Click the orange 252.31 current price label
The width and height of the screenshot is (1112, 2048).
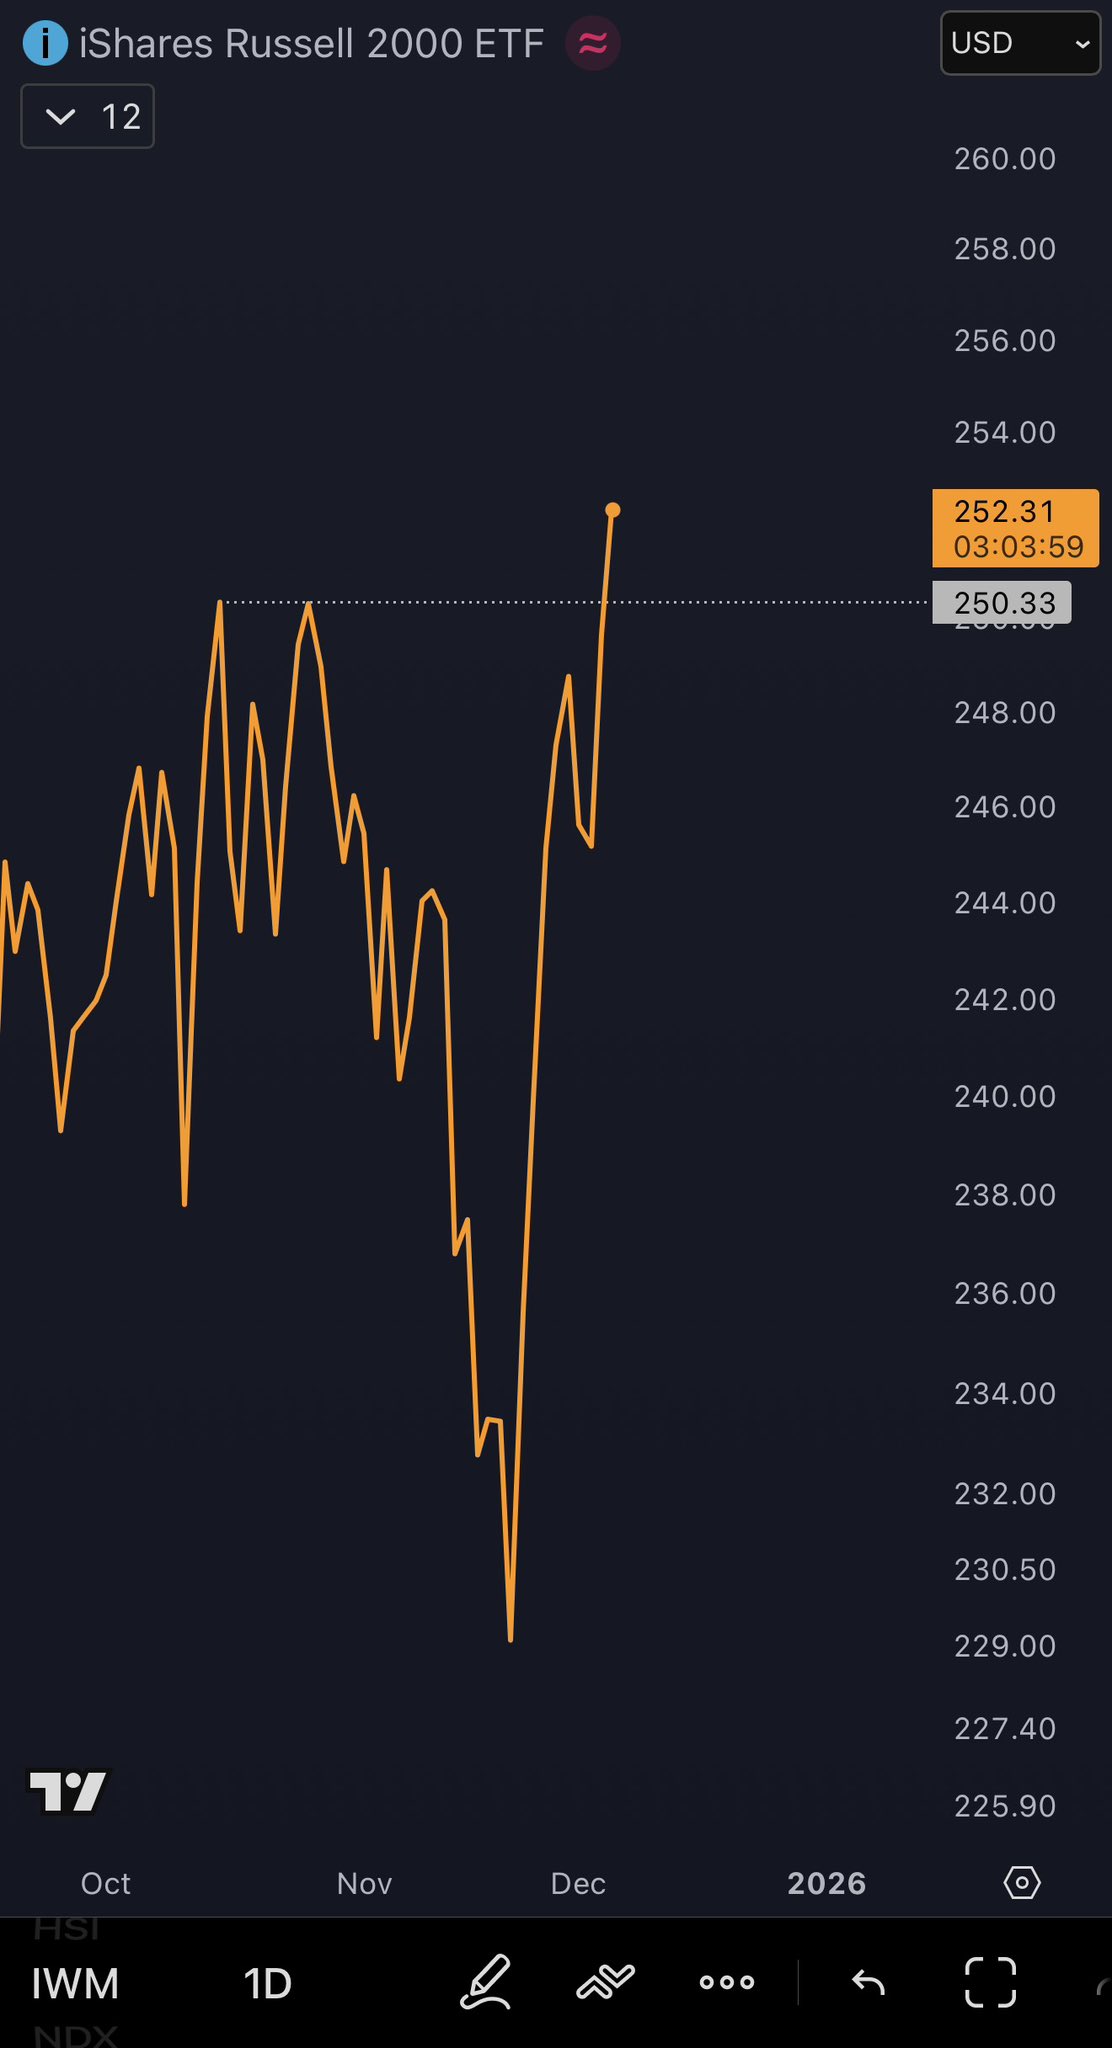click(1015, 528)
